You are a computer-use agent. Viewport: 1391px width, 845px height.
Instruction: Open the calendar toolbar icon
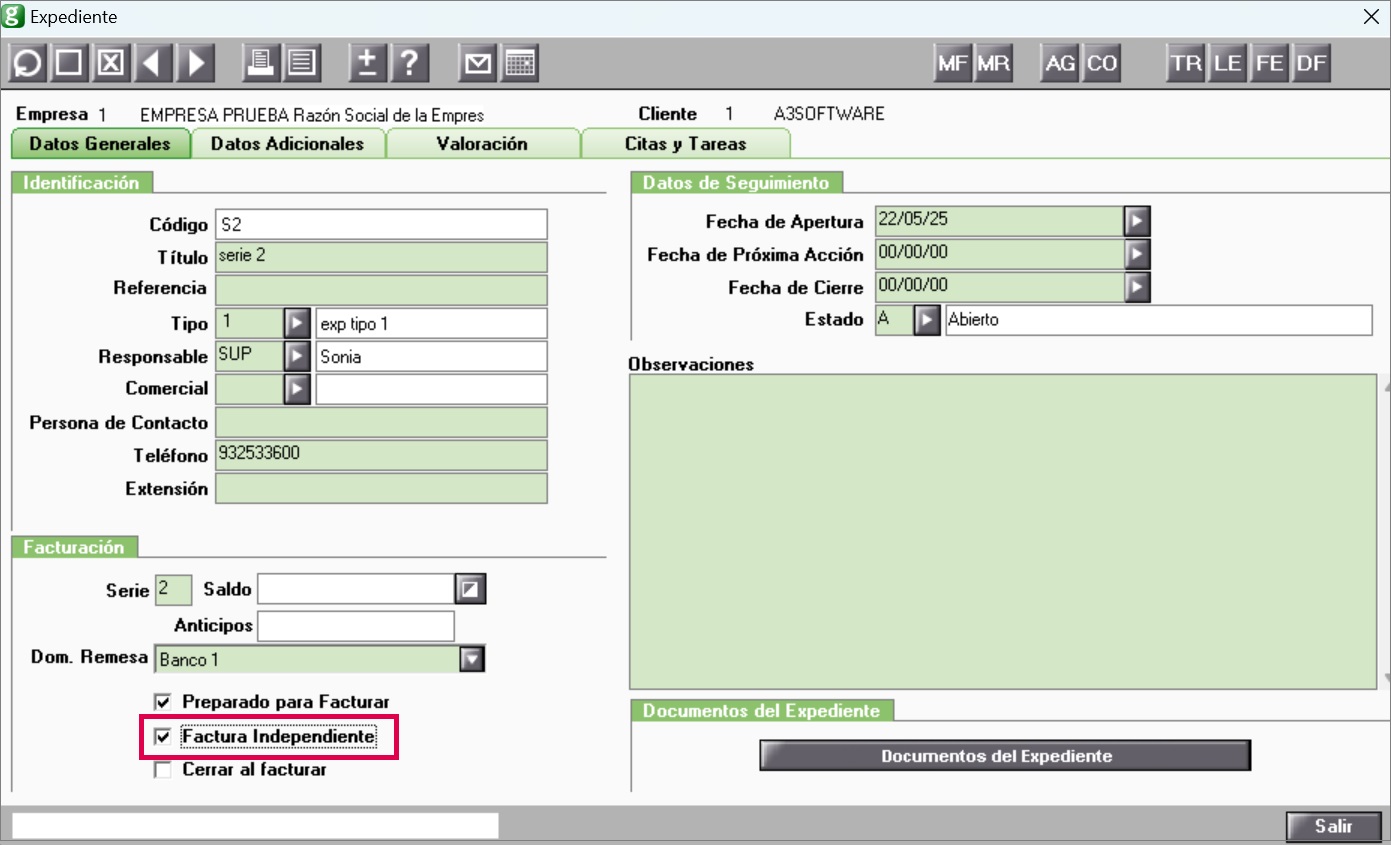tap(521, 64)
